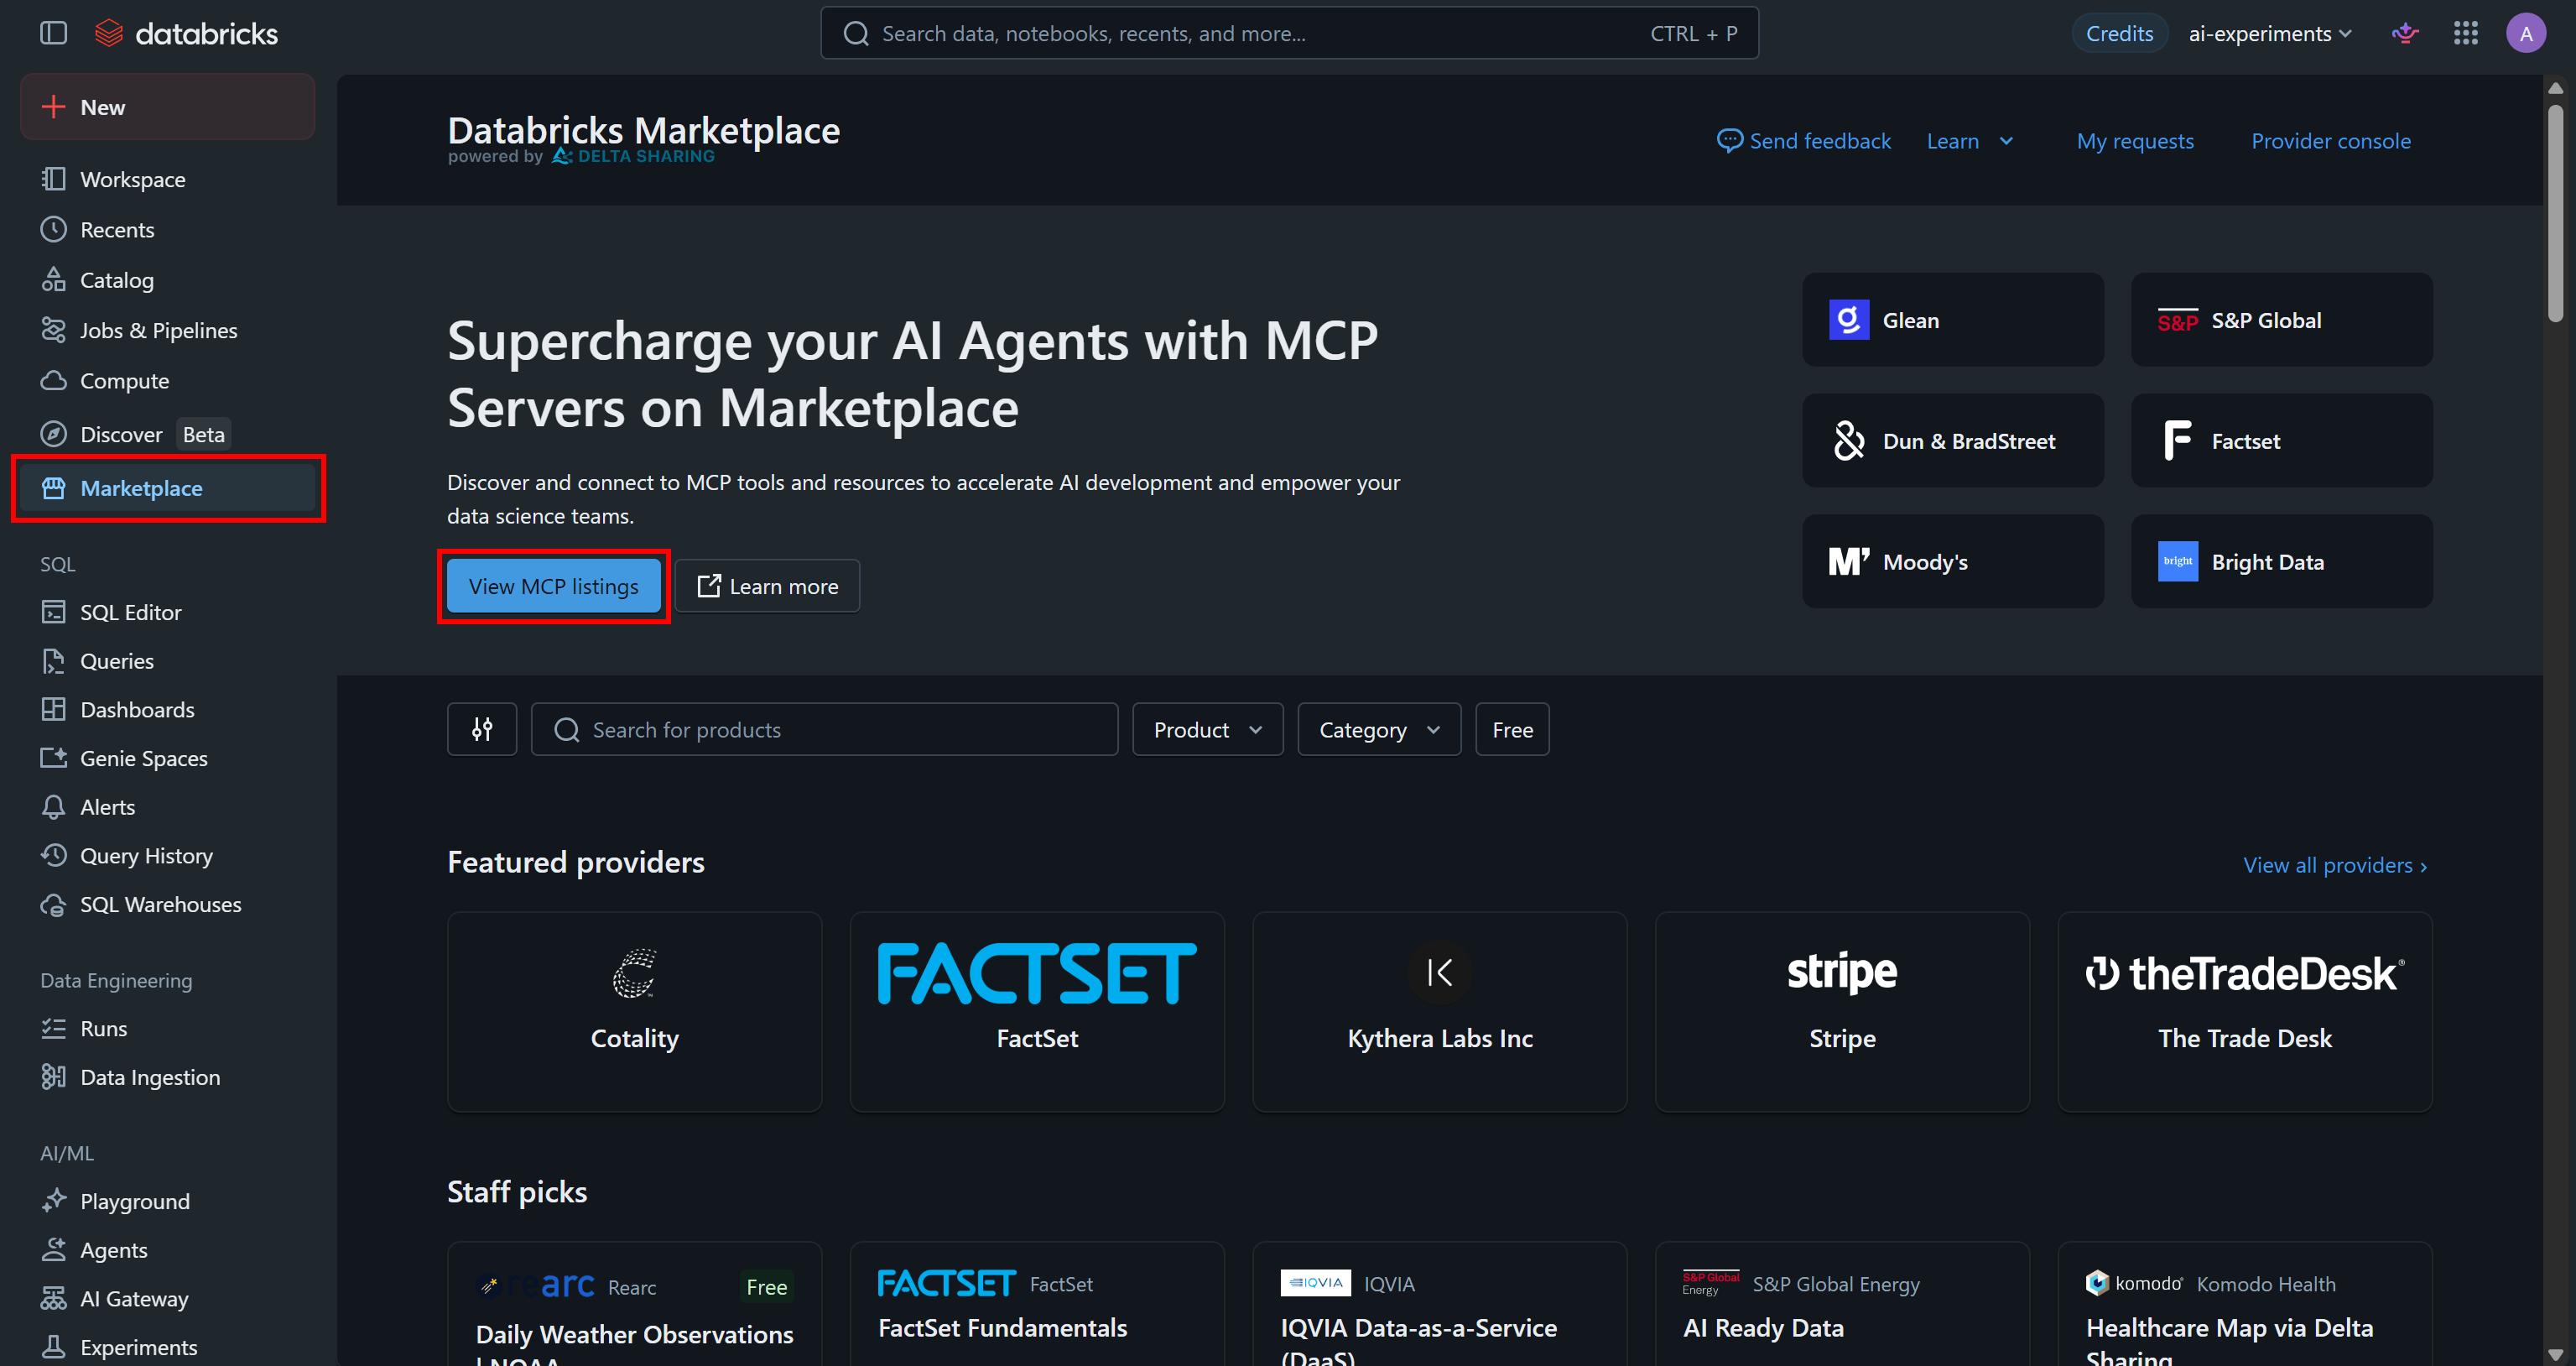Open the Bright Data tile

[x=2281, y=561]
